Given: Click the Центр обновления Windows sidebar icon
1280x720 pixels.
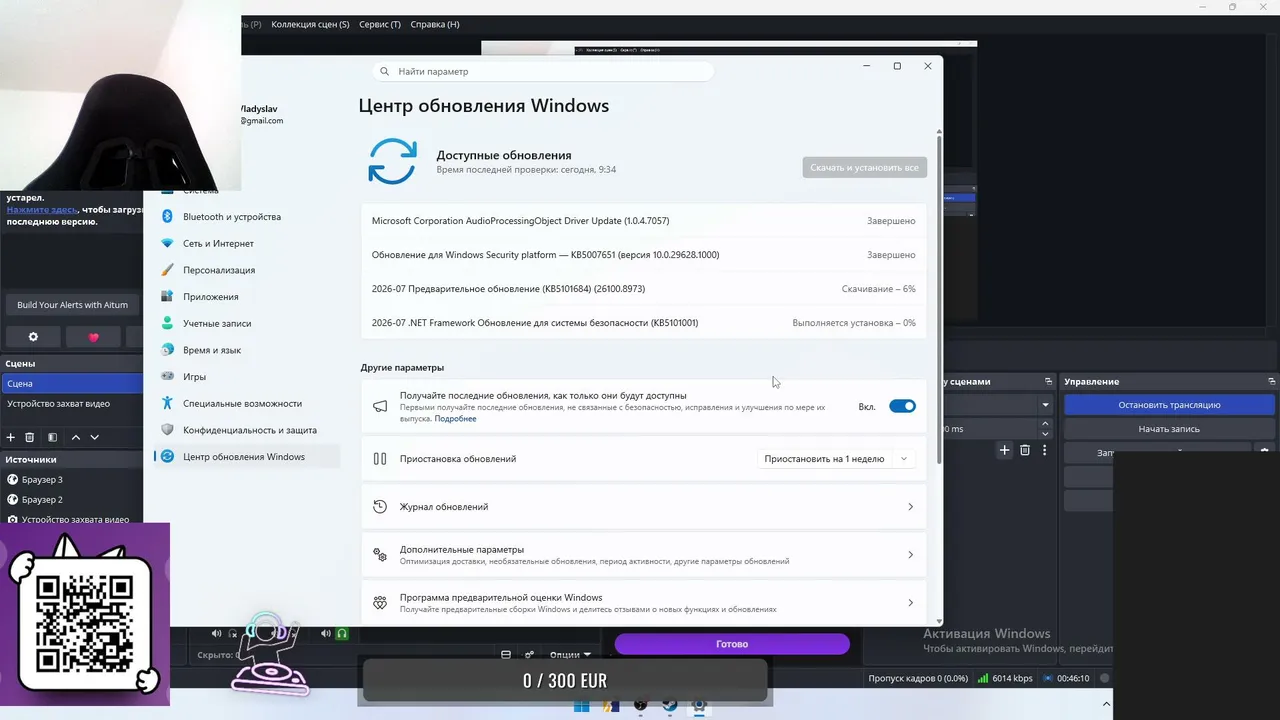Looking at the screenshot, I should pyautogui.click(x=167, y=457).
